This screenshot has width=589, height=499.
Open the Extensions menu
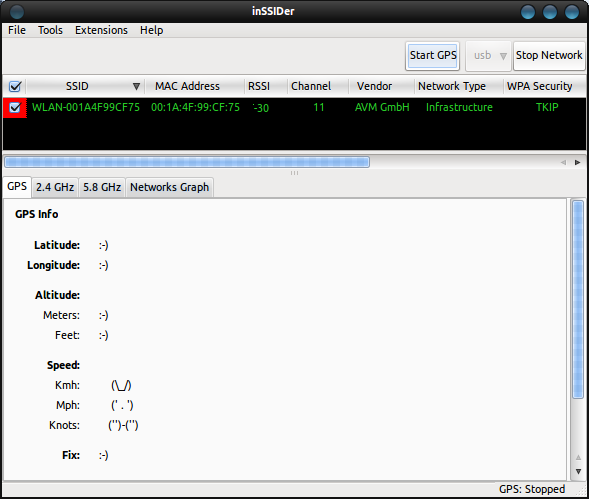point(101,30)
